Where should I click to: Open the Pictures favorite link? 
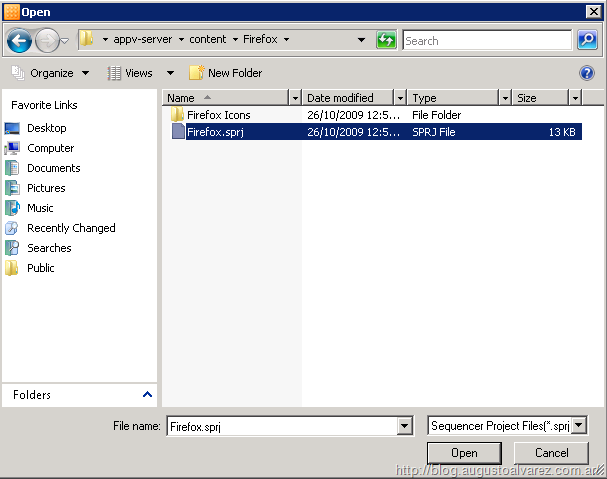(x=46, y=188)
